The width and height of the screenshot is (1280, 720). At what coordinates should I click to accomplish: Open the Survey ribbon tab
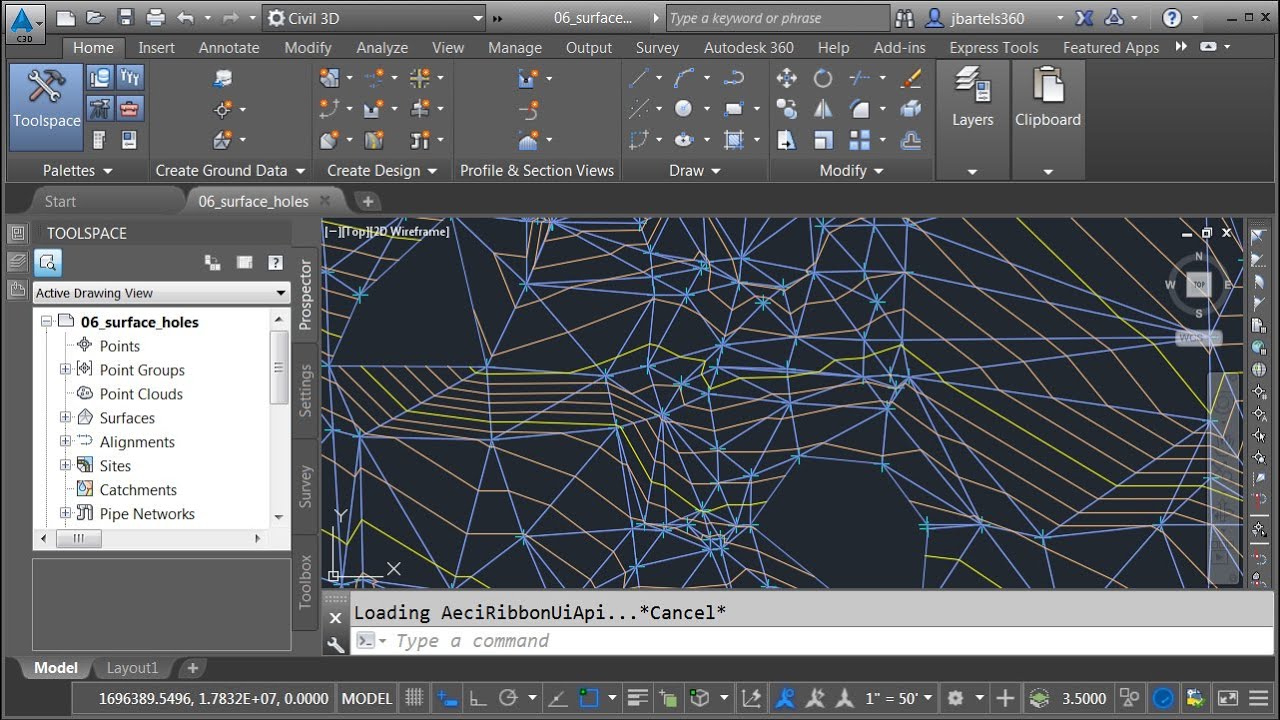[x=657, y=47]
